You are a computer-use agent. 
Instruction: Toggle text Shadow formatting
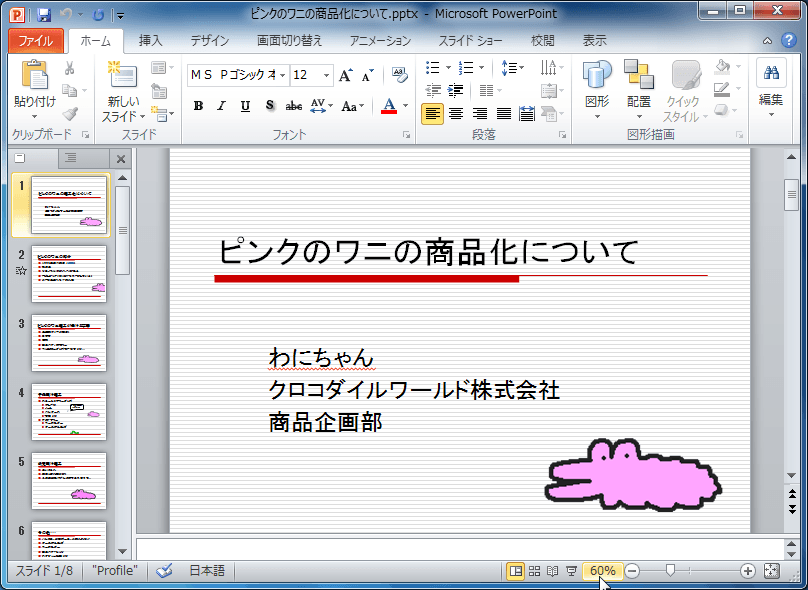[x=270, y=106]
